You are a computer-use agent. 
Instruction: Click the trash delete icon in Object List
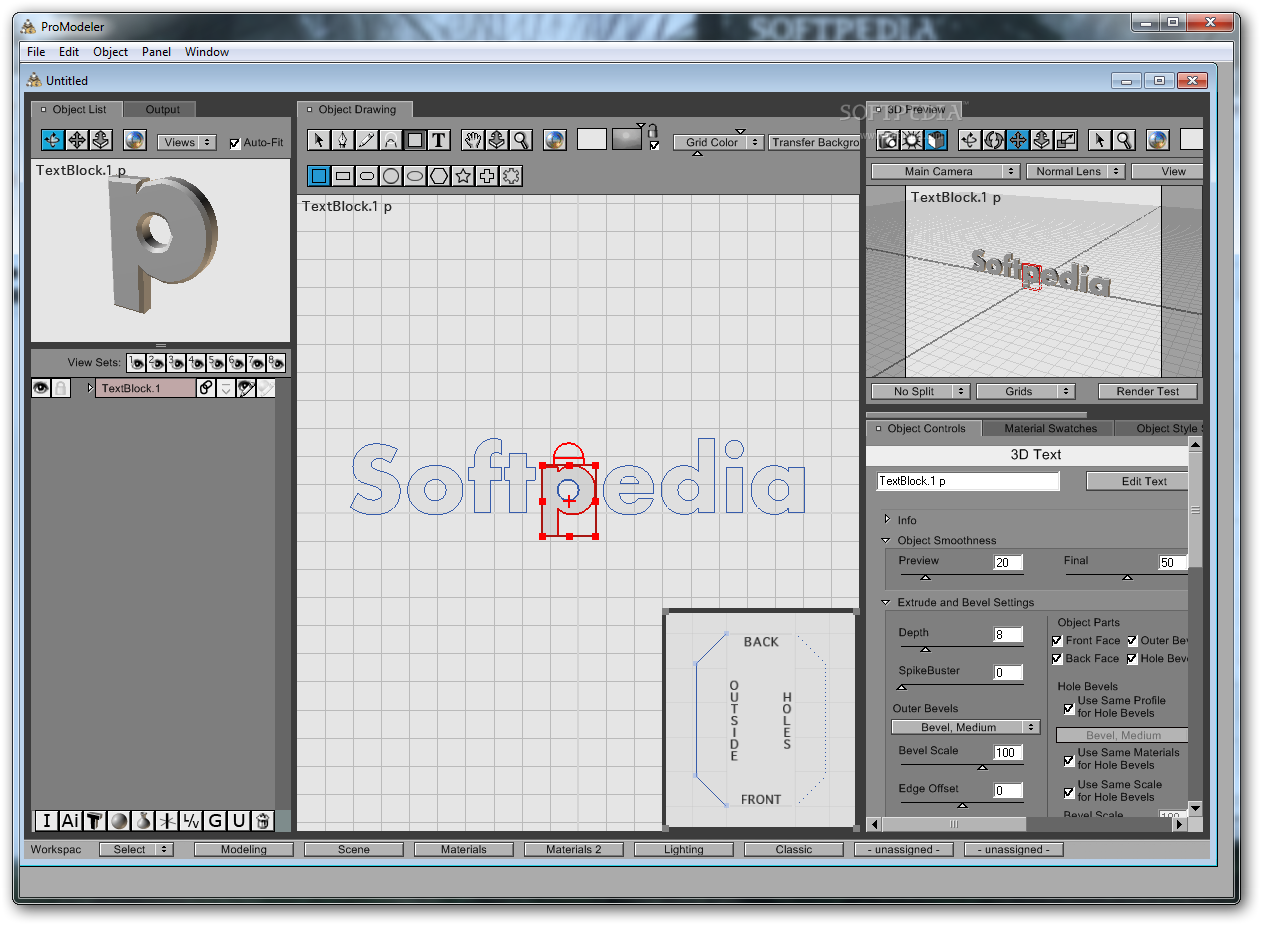pyautogui.click(x=262, y=820)
